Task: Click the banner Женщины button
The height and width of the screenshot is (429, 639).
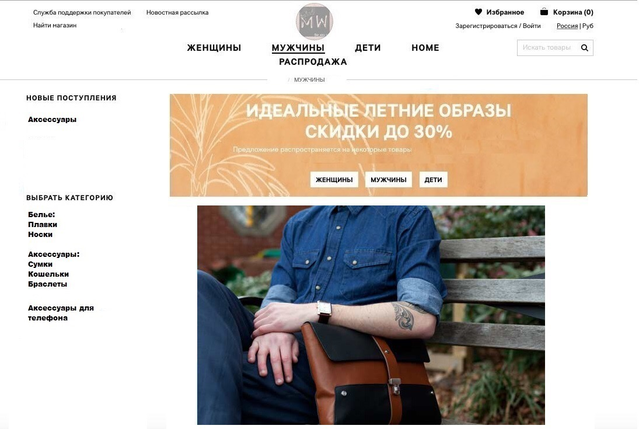Action: click(334, 180)
